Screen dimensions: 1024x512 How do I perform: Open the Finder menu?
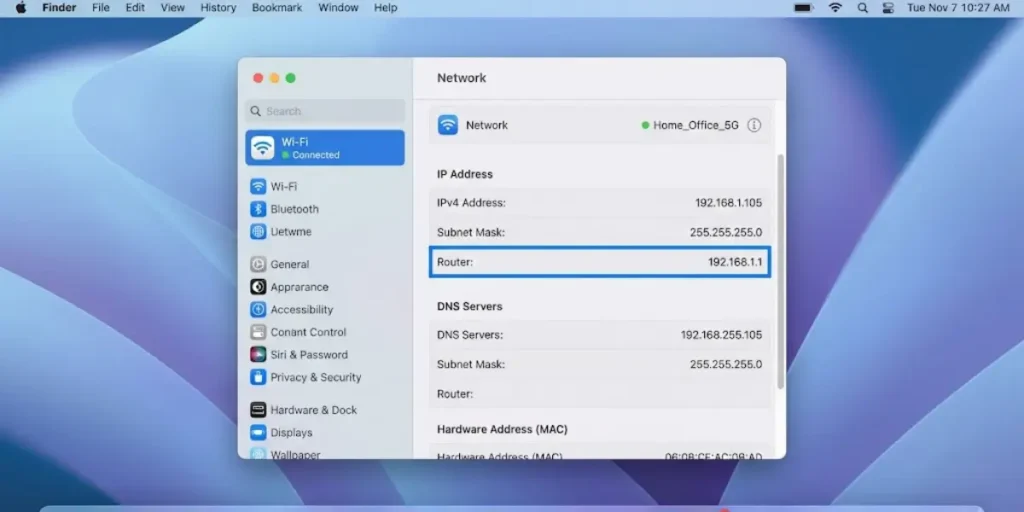pos(59,8)
